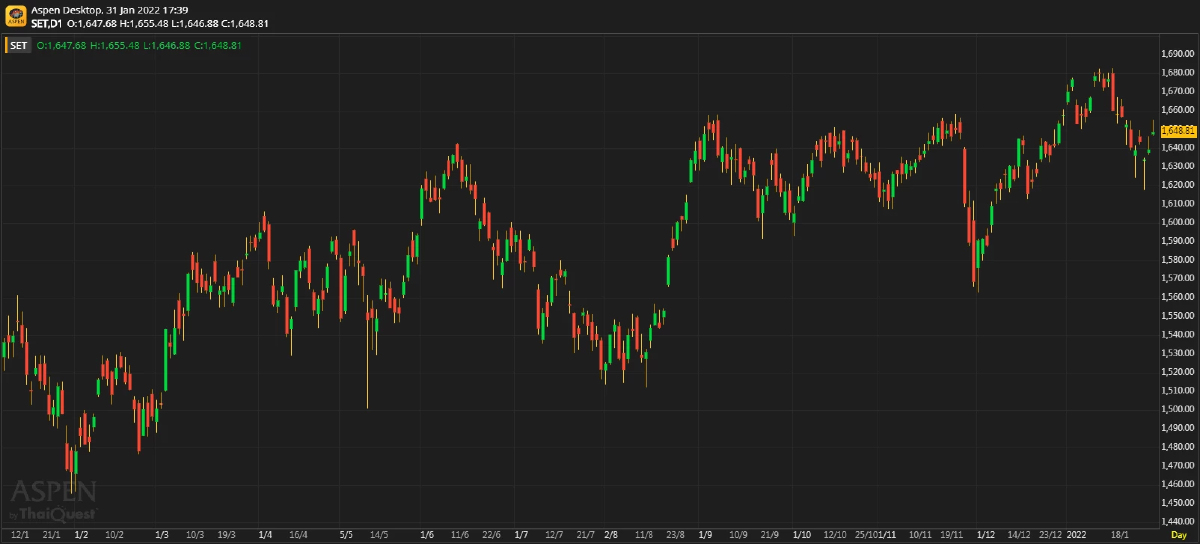Click the 5/5 date axis label
The width and height of the screenshot is (1200, 544).
[346, 535]
